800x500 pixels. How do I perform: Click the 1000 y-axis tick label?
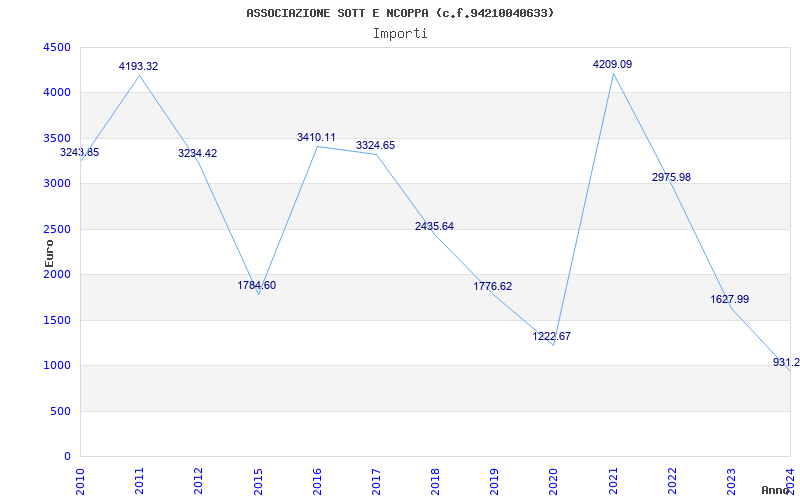(x=57, y=366)
